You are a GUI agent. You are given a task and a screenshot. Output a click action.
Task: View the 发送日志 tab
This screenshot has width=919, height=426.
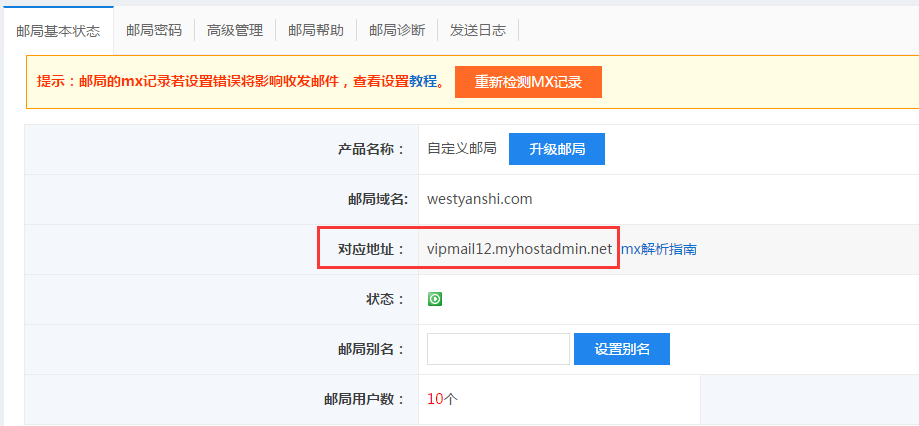pyautogui.click(x=478, y=31)
